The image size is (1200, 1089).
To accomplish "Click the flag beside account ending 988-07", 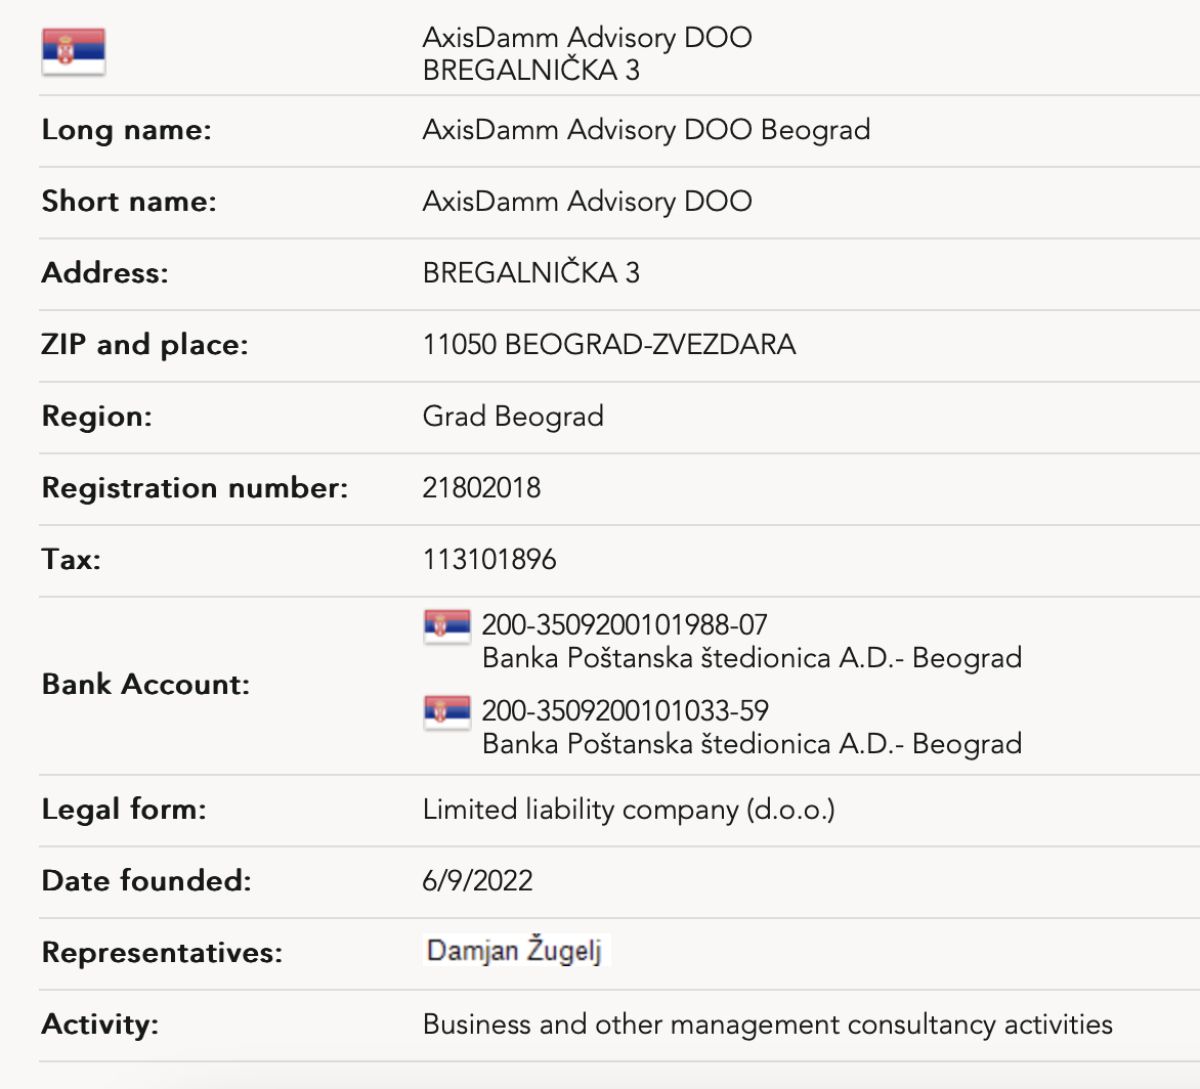I will pyautogui.click(x=447, y=626).
